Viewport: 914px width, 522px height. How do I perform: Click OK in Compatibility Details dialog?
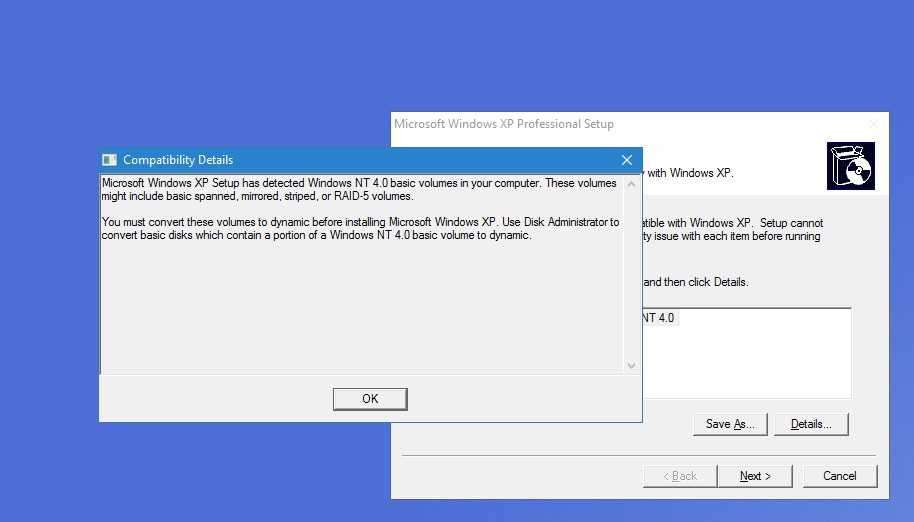370,399
